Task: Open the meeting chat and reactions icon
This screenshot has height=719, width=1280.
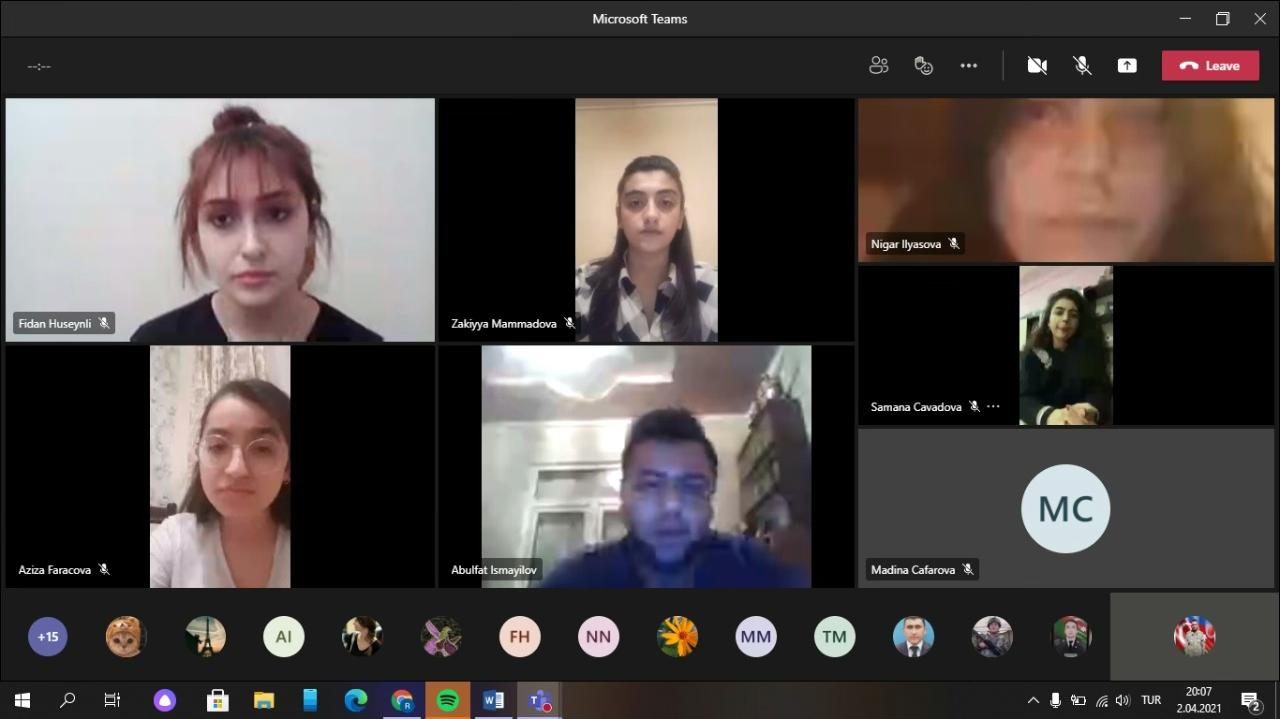Action: [x=923, y=66]
